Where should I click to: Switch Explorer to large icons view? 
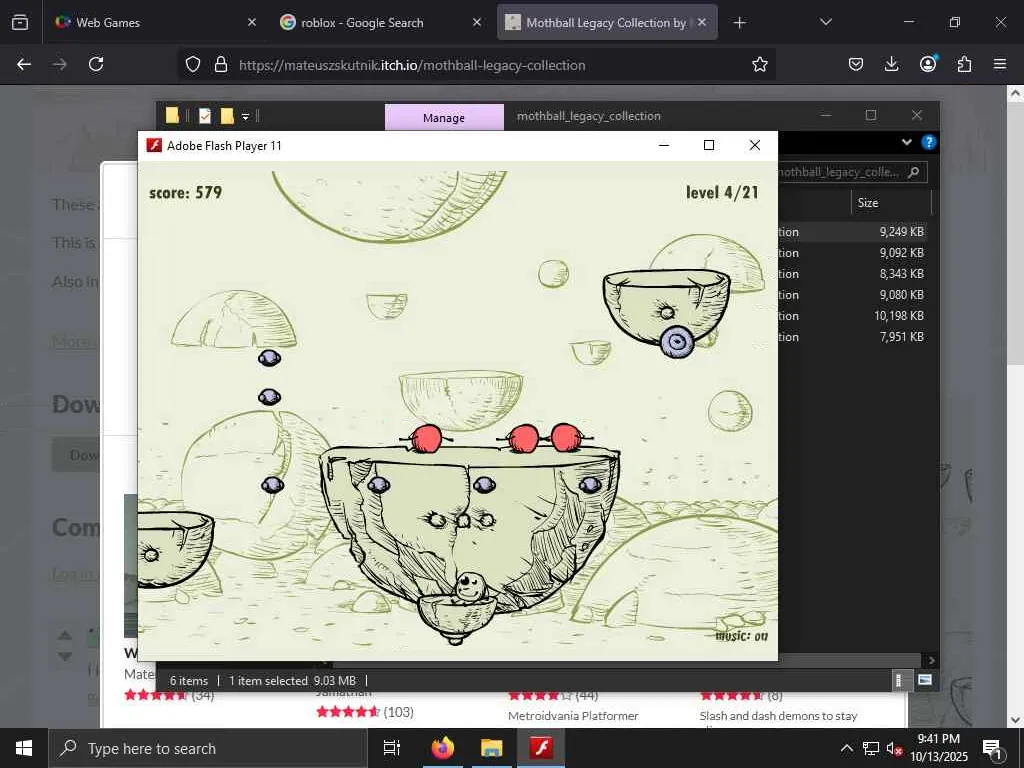pos(924,680)
